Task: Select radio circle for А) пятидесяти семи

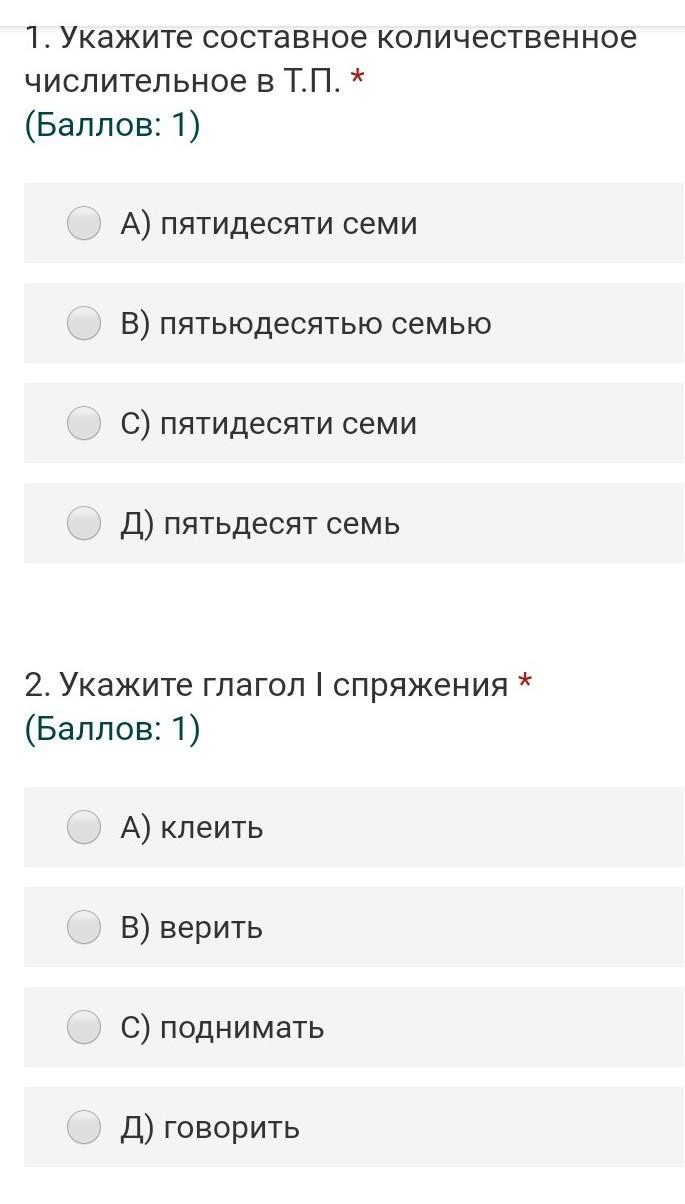Action: click(x=84, y=223)
